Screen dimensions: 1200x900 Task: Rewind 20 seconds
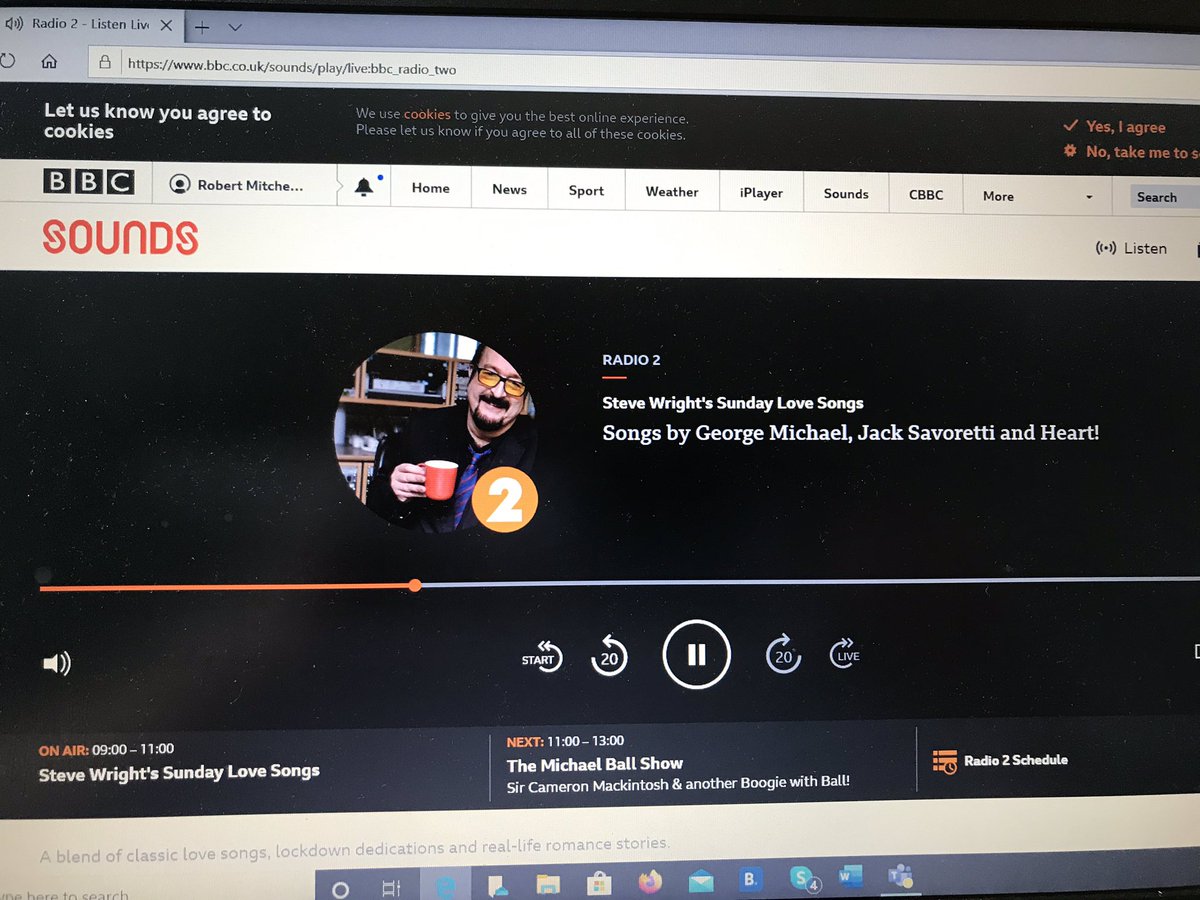pos(609,656)
